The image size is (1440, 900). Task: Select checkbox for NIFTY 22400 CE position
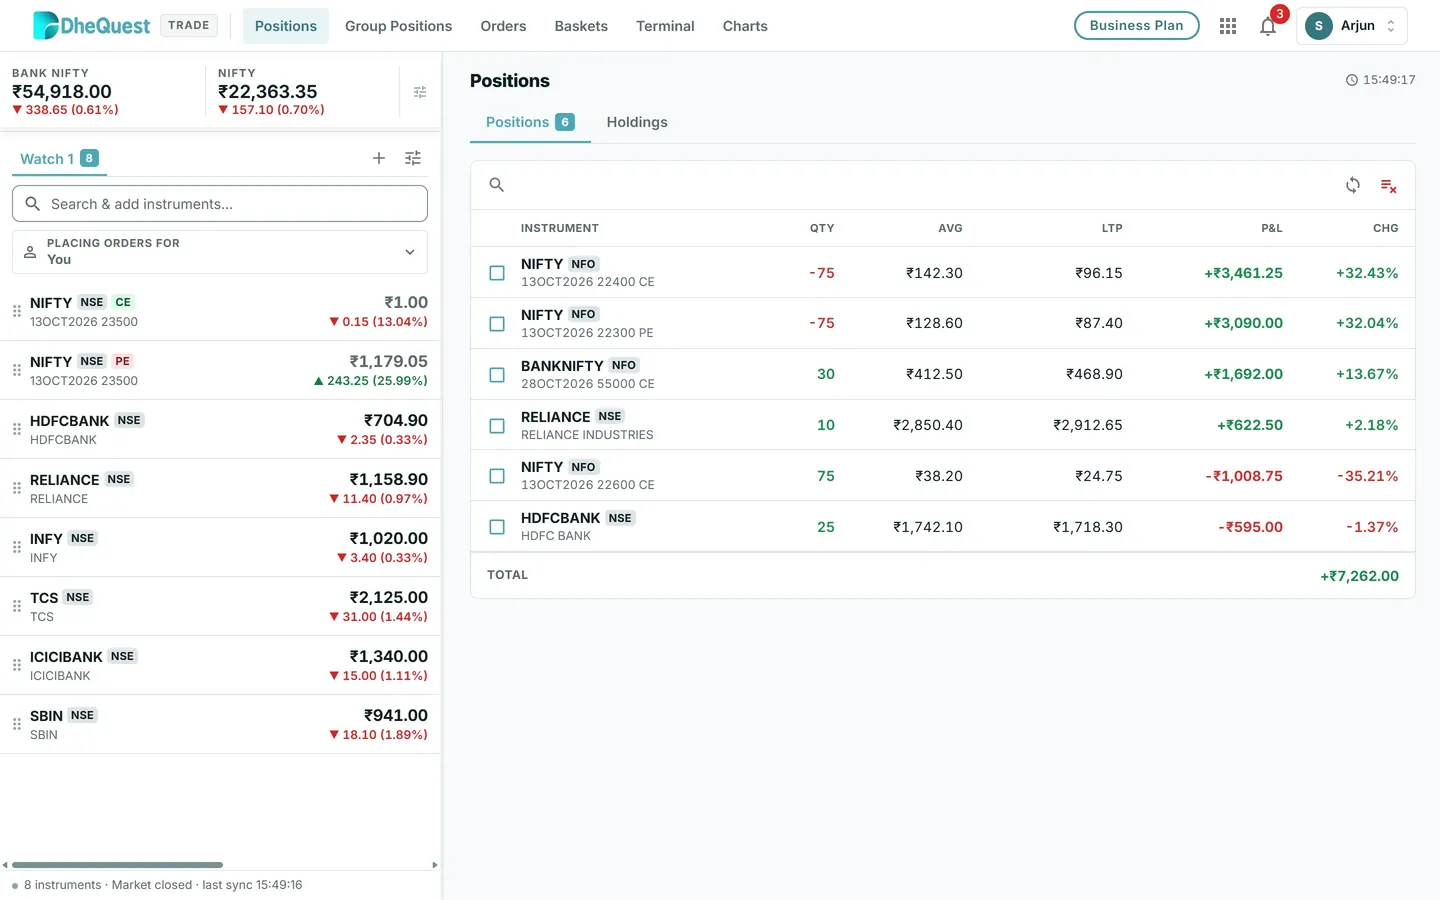coord(497,273)
